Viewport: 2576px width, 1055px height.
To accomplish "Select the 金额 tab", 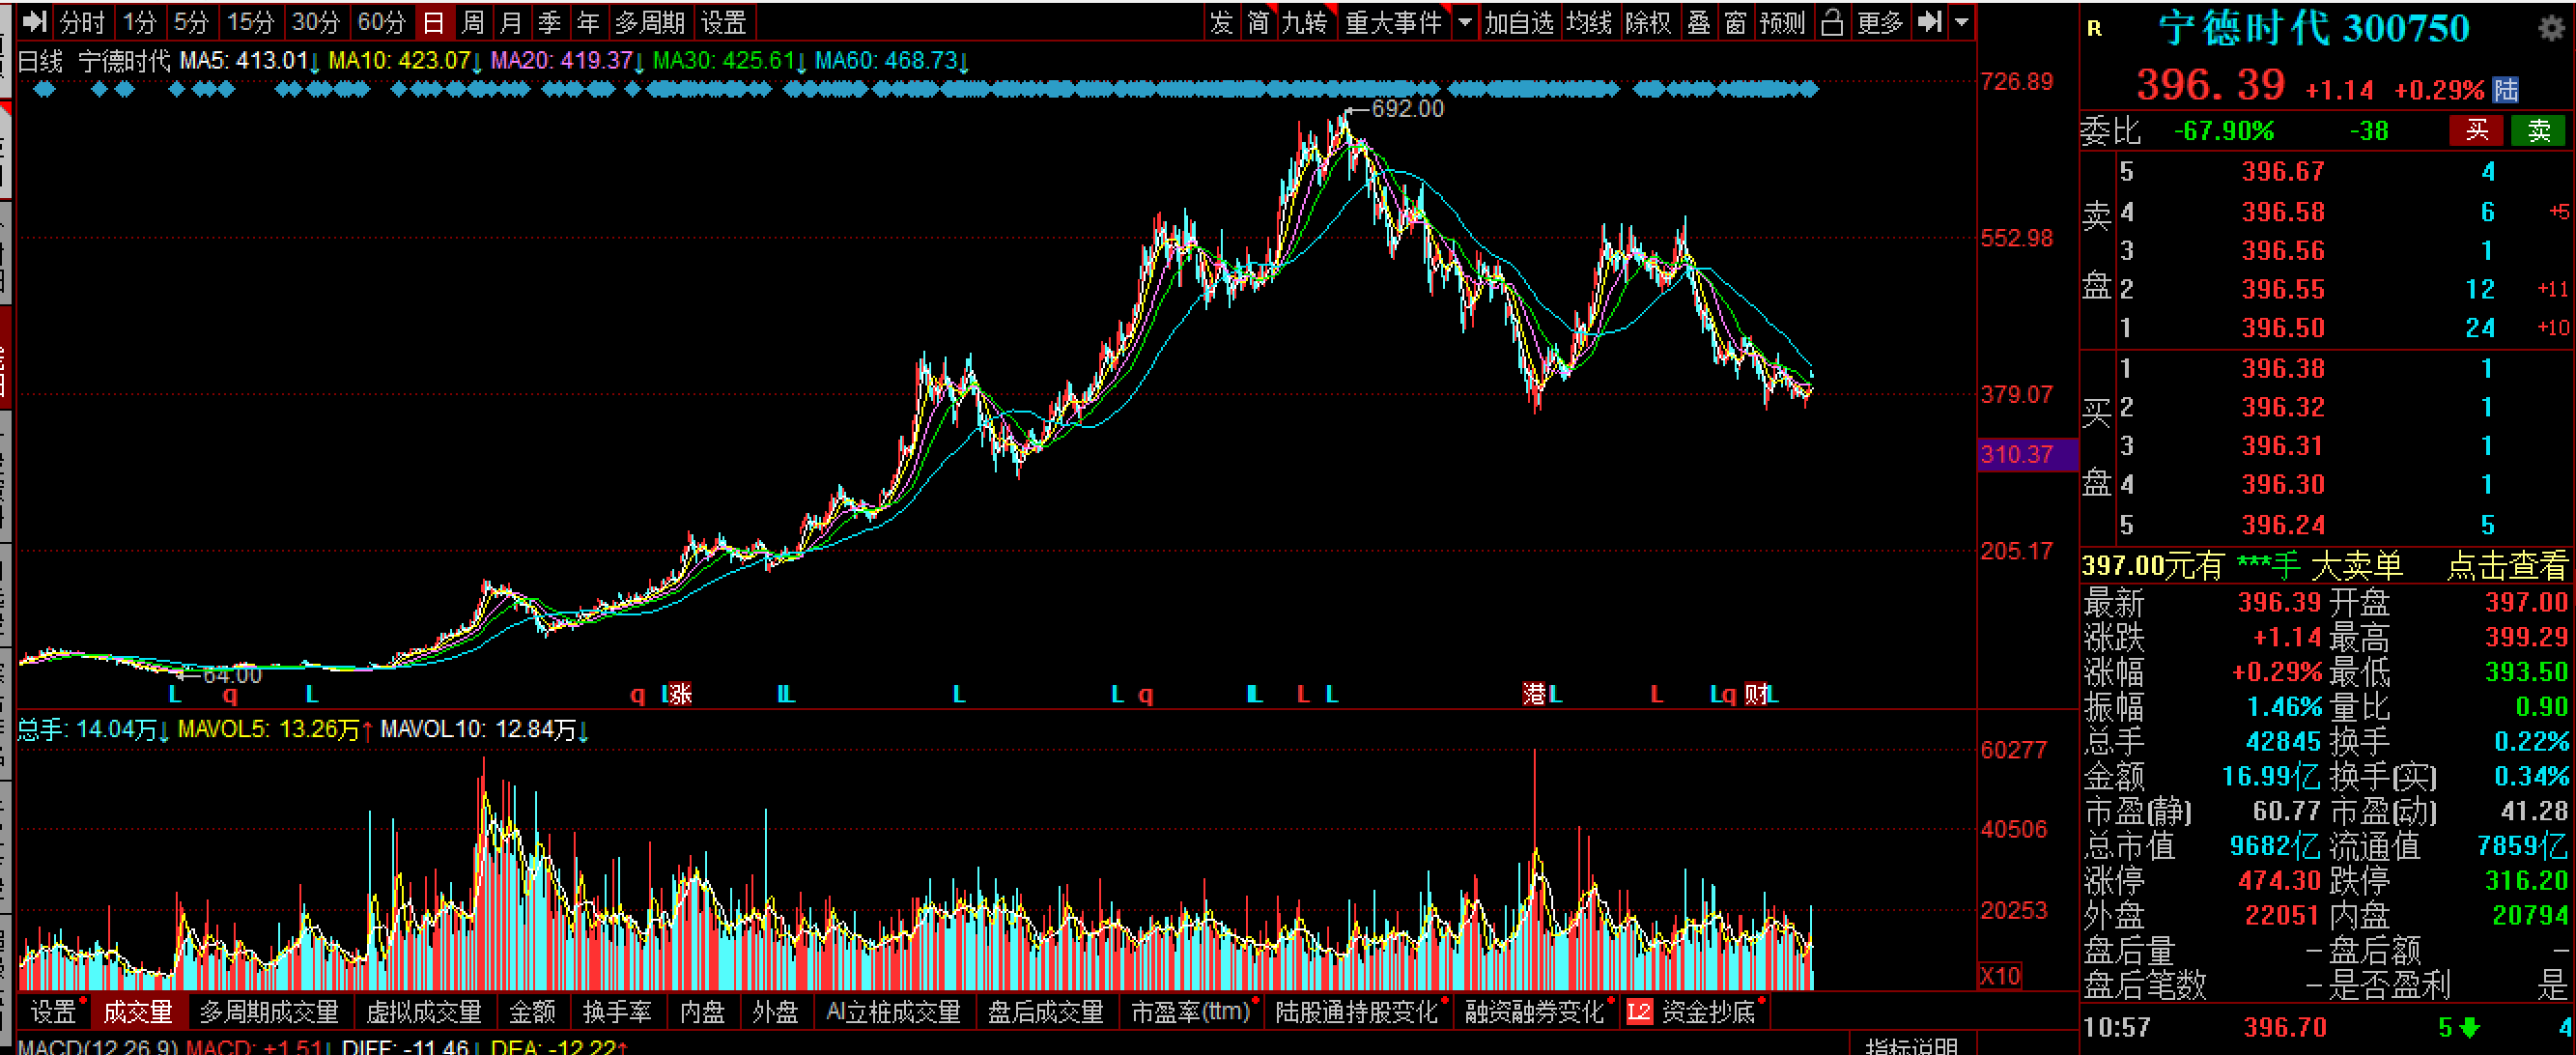I will pos(532,1012).
